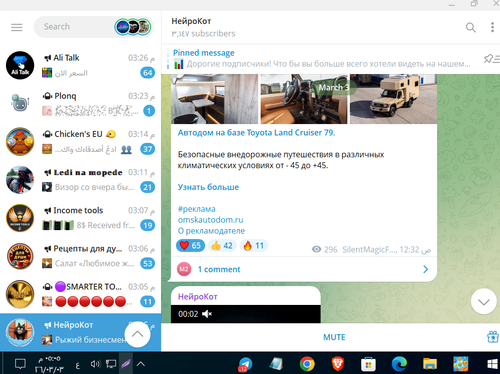
Task: Click the 37 unread badge on Chicken's EU
Action: [x=148, y=149]
